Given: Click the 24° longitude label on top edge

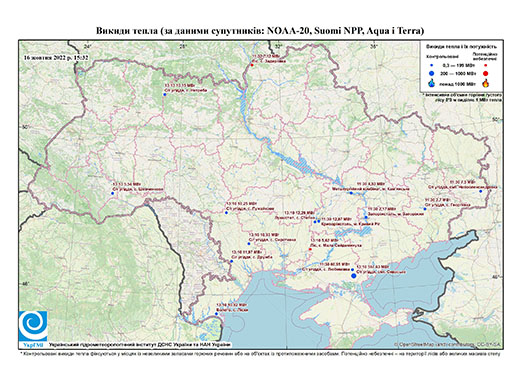Looking at the screenshot, I should click(x=88, y=46).
